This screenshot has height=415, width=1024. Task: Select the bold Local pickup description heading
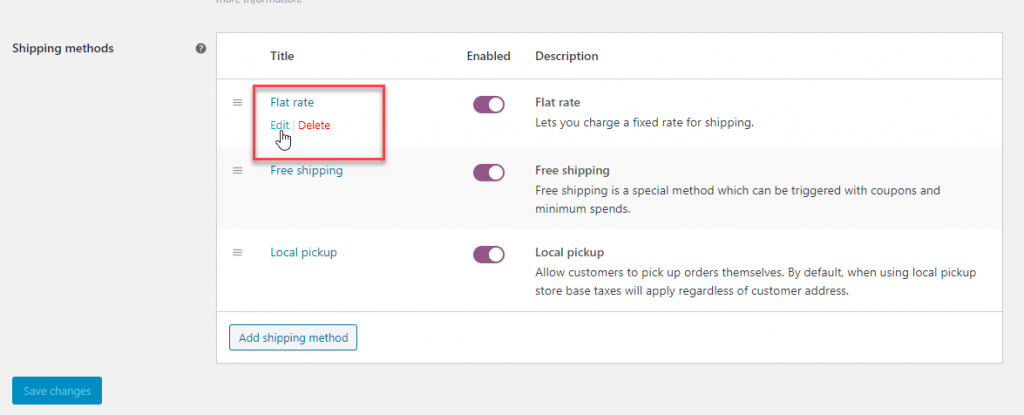click(x=569, y=252)
